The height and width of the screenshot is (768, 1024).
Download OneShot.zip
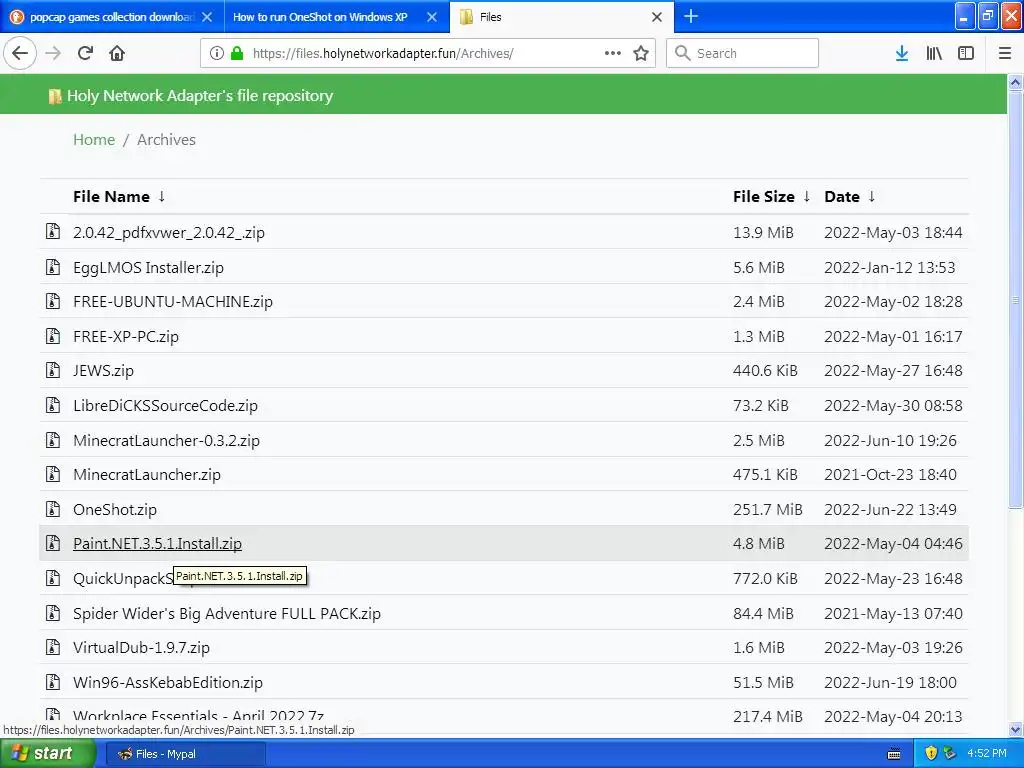click(114, 509)
